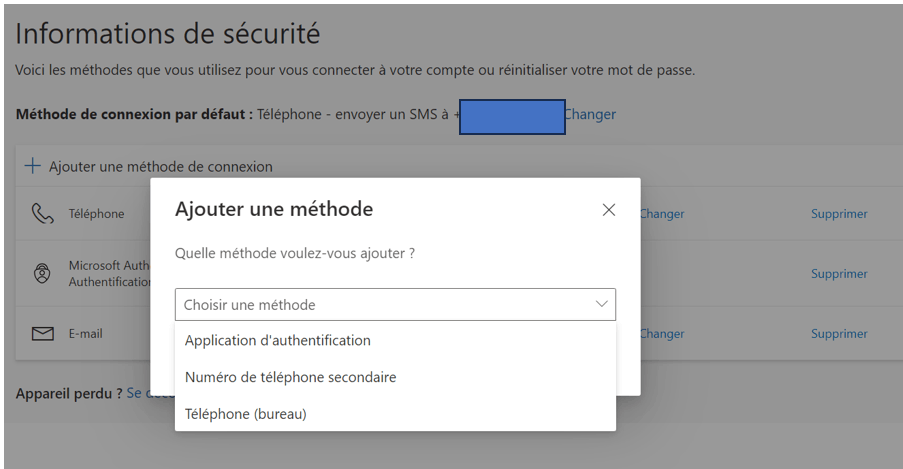Click the Téléphone row label
This screenshot has width=903, height=469.
pyautogui.click(x=96, y=214)
